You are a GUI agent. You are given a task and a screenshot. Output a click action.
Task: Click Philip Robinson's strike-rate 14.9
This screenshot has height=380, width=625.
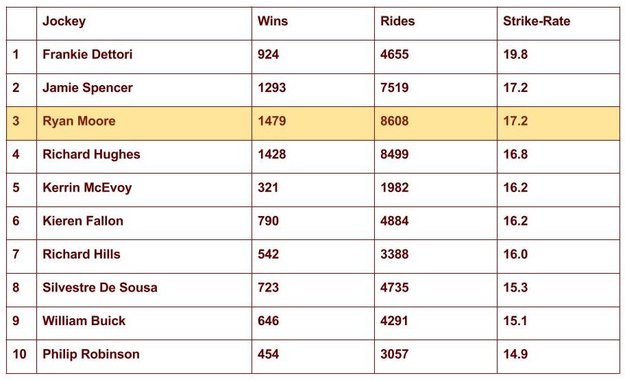click(x=515, y=354)
